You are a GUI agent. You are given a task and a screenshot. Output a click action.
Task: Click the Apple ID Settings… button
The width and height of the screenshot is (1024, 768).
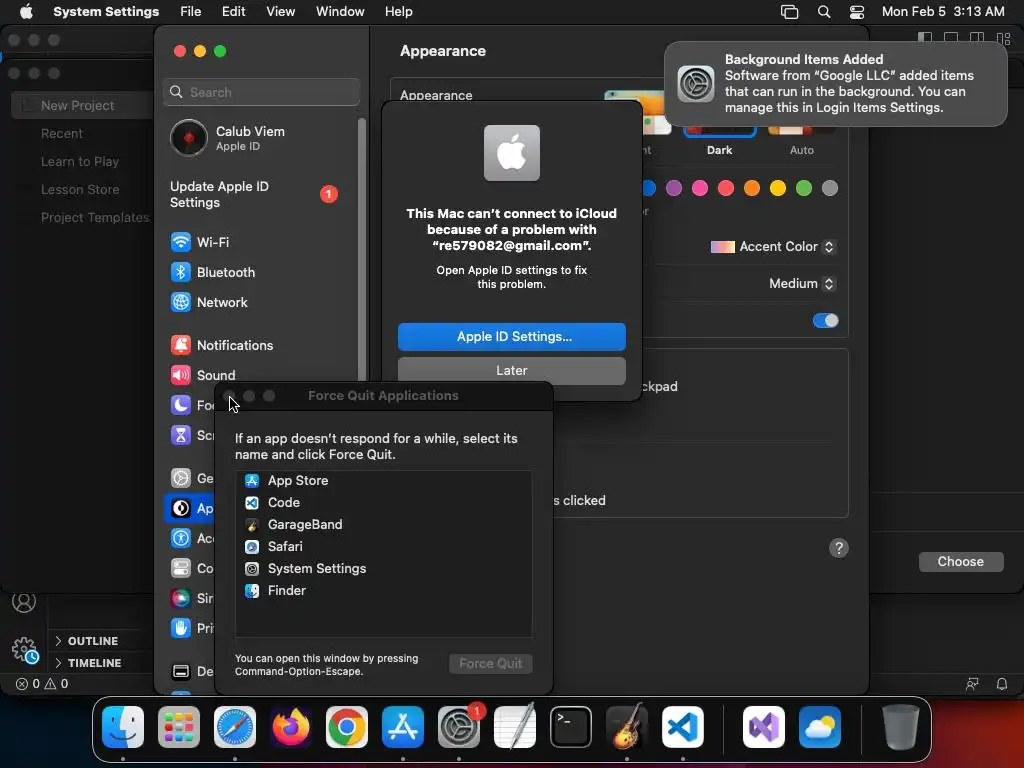(x=511, y=337)
